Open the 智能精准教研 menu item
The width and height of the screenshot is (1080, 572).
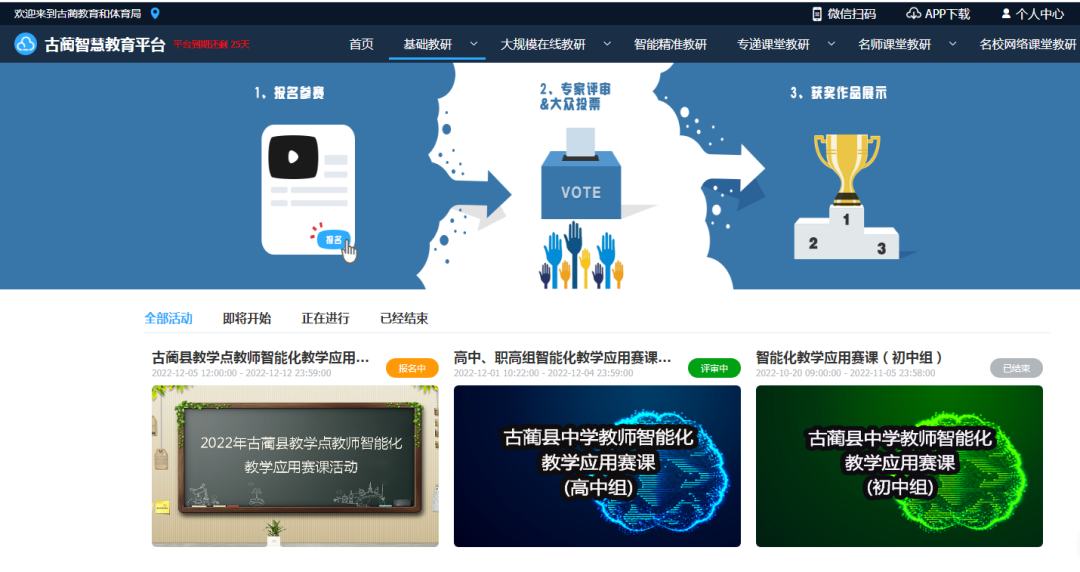670,44
